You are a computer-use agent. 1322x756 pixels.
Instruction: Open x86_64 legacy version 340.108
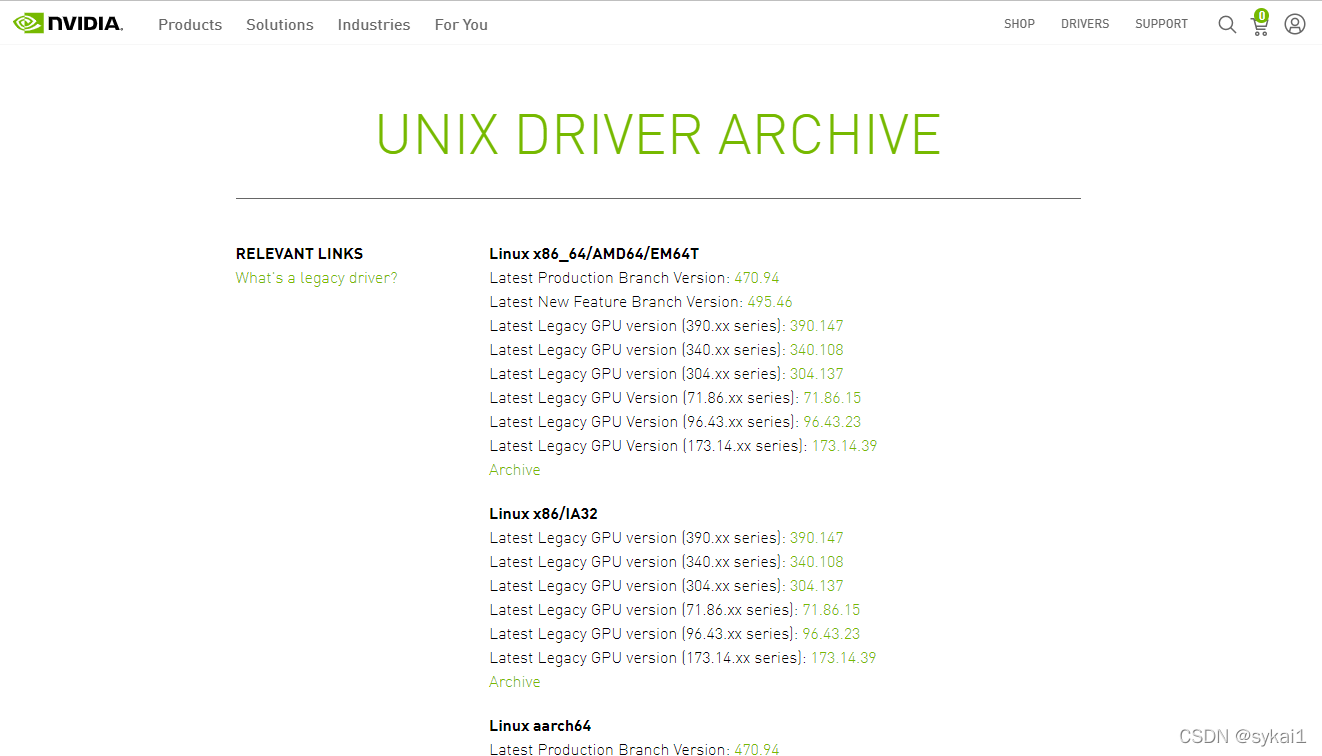pyautogui.click(x=817, y=350)
